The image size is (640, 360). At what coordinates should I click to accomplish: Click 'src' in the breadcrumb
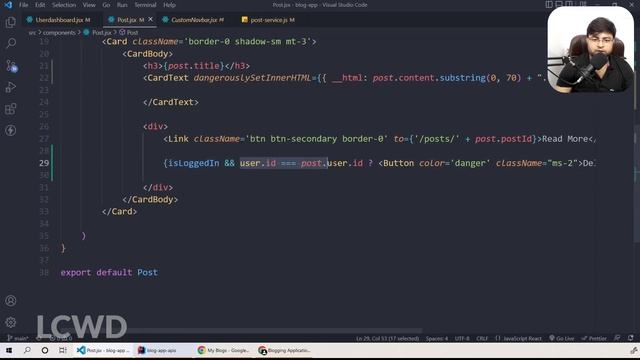[32, 32]
